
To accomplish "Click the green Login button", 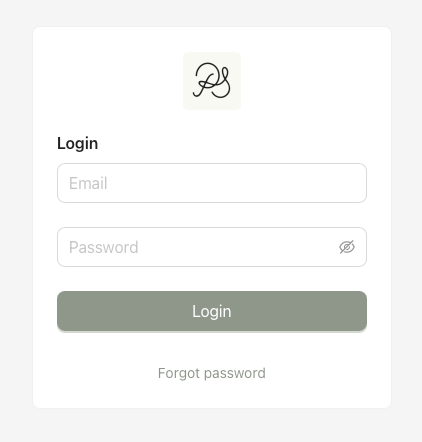I will [x=212, y=311].
